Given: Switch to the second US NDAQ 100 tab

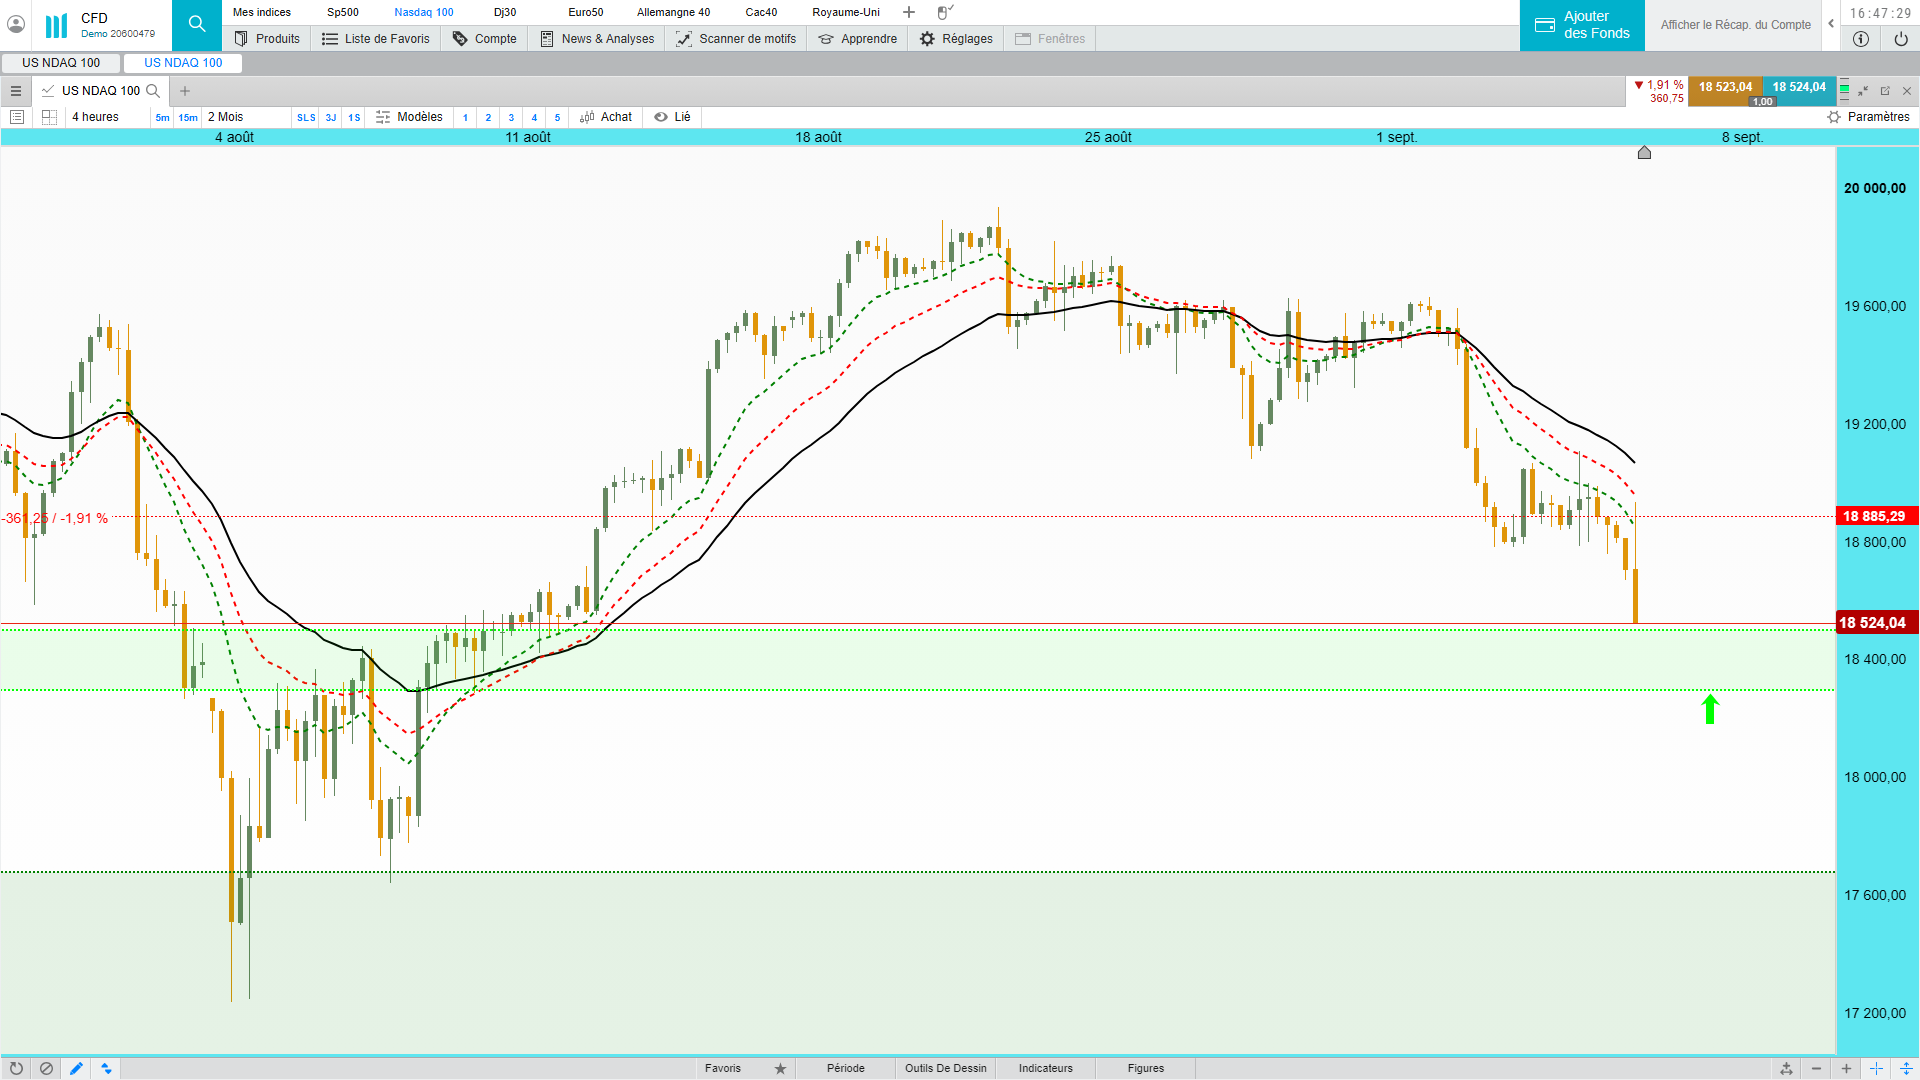Looking at the screenshot, I should click(183, 62).
